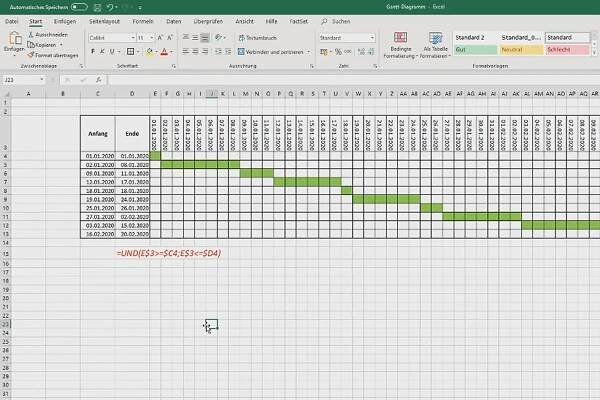Image resolution: width=600 pixels, height=400 pixels.
Task: Toggle underline formatting (U)
Action: click(x=112, y=49)
